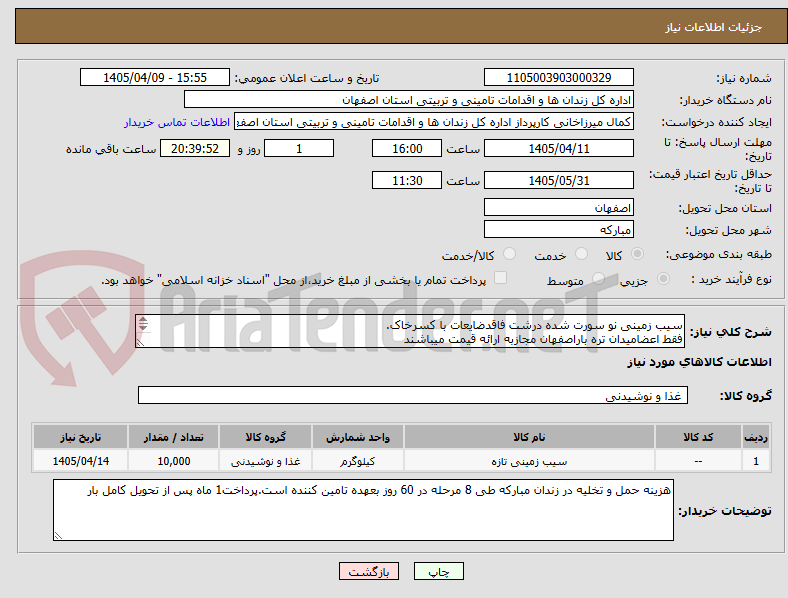Viewport: 788px width, 598px height.
Task: Select the خدمت radio button
Action: pyautogui.click(x=581, y=254)
